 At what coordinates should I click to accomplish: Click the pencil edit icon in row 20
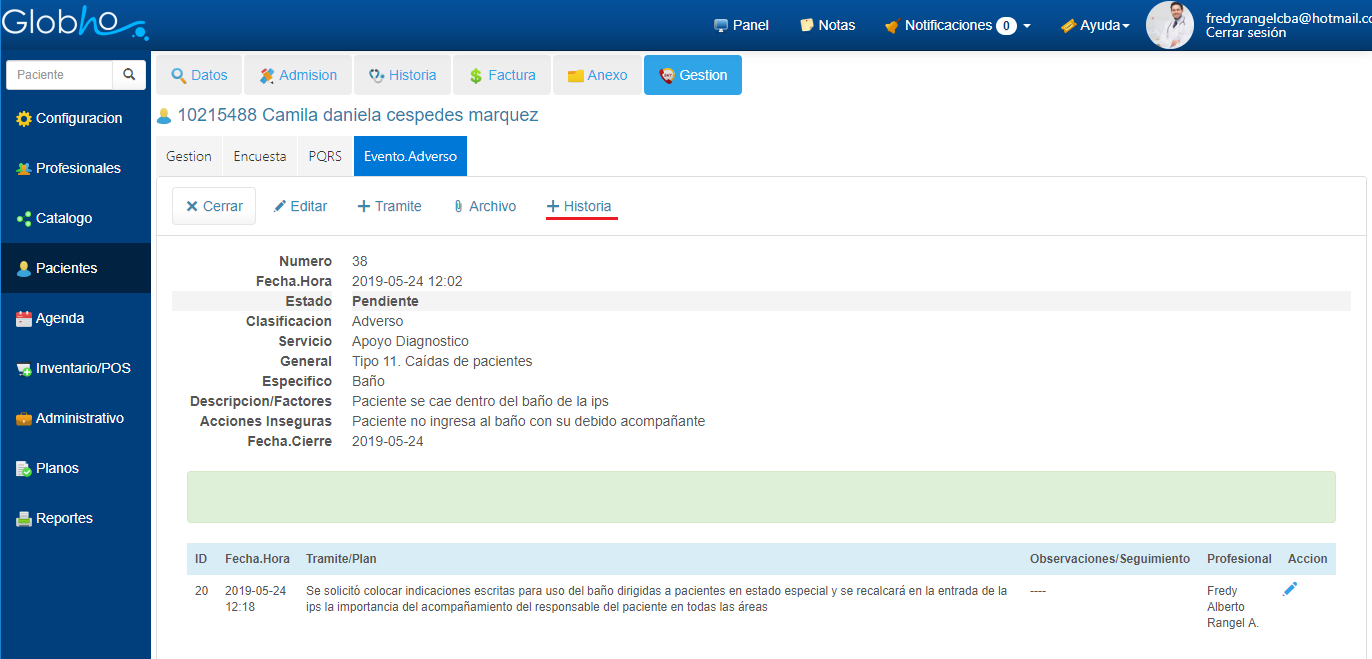[x=1290, y=590]
